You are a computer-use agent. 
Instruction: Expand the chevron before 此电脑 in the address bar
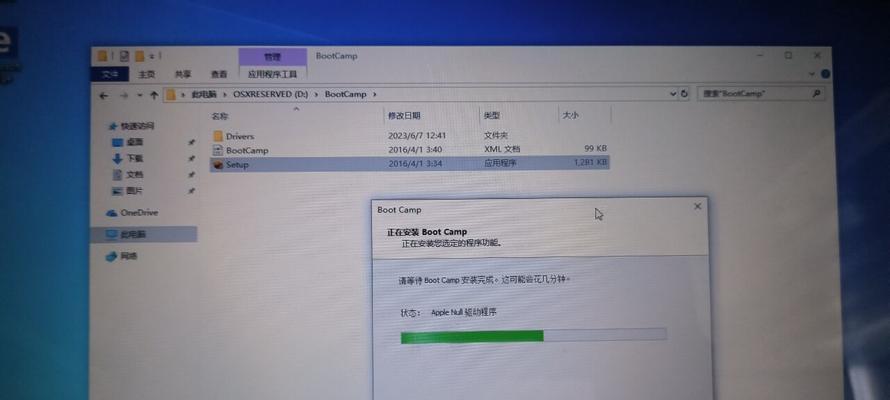coord(183,95)
